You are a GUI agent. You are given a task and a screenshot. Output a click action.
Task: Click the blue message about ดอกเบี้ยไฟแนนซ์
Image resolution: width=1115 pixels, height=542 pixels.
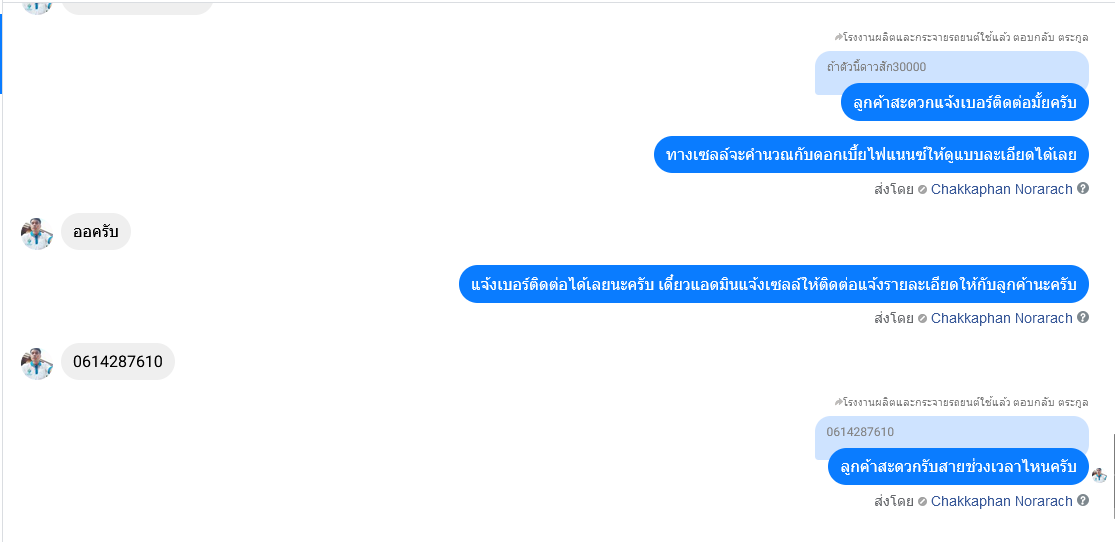(871, 154)
